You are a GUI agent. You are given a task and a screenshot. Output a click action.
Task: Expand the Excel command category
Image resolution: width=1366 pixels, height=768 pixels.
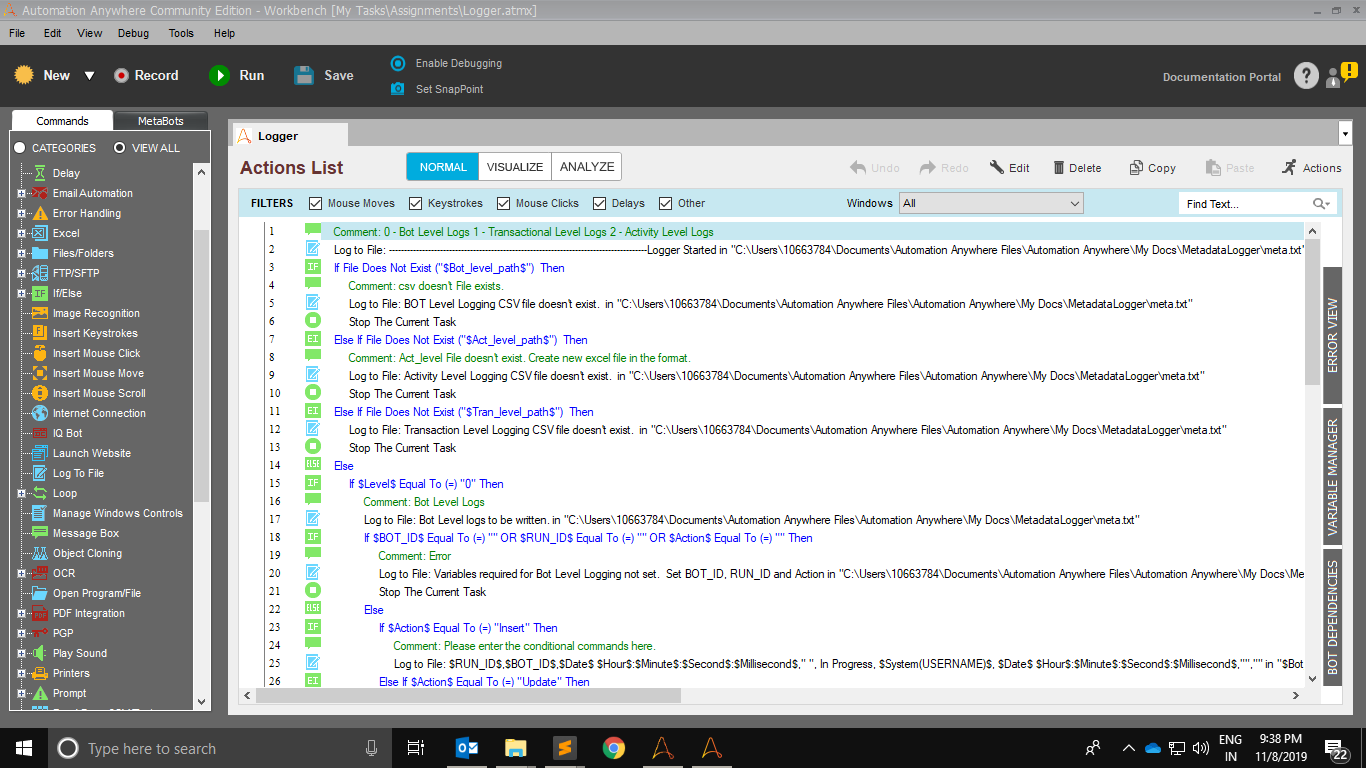(x=21, y=233)
